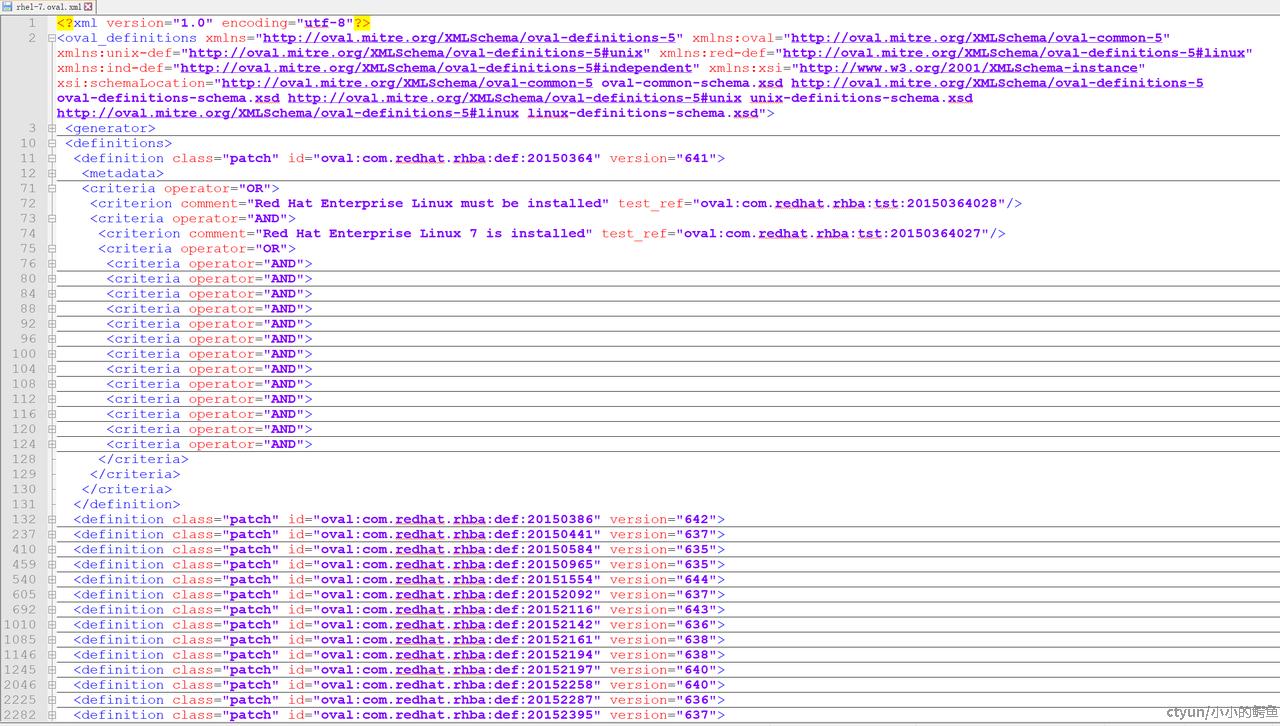
Task: Collapse the definitions fold marker on line 10
Action: (x=52, y=143)
